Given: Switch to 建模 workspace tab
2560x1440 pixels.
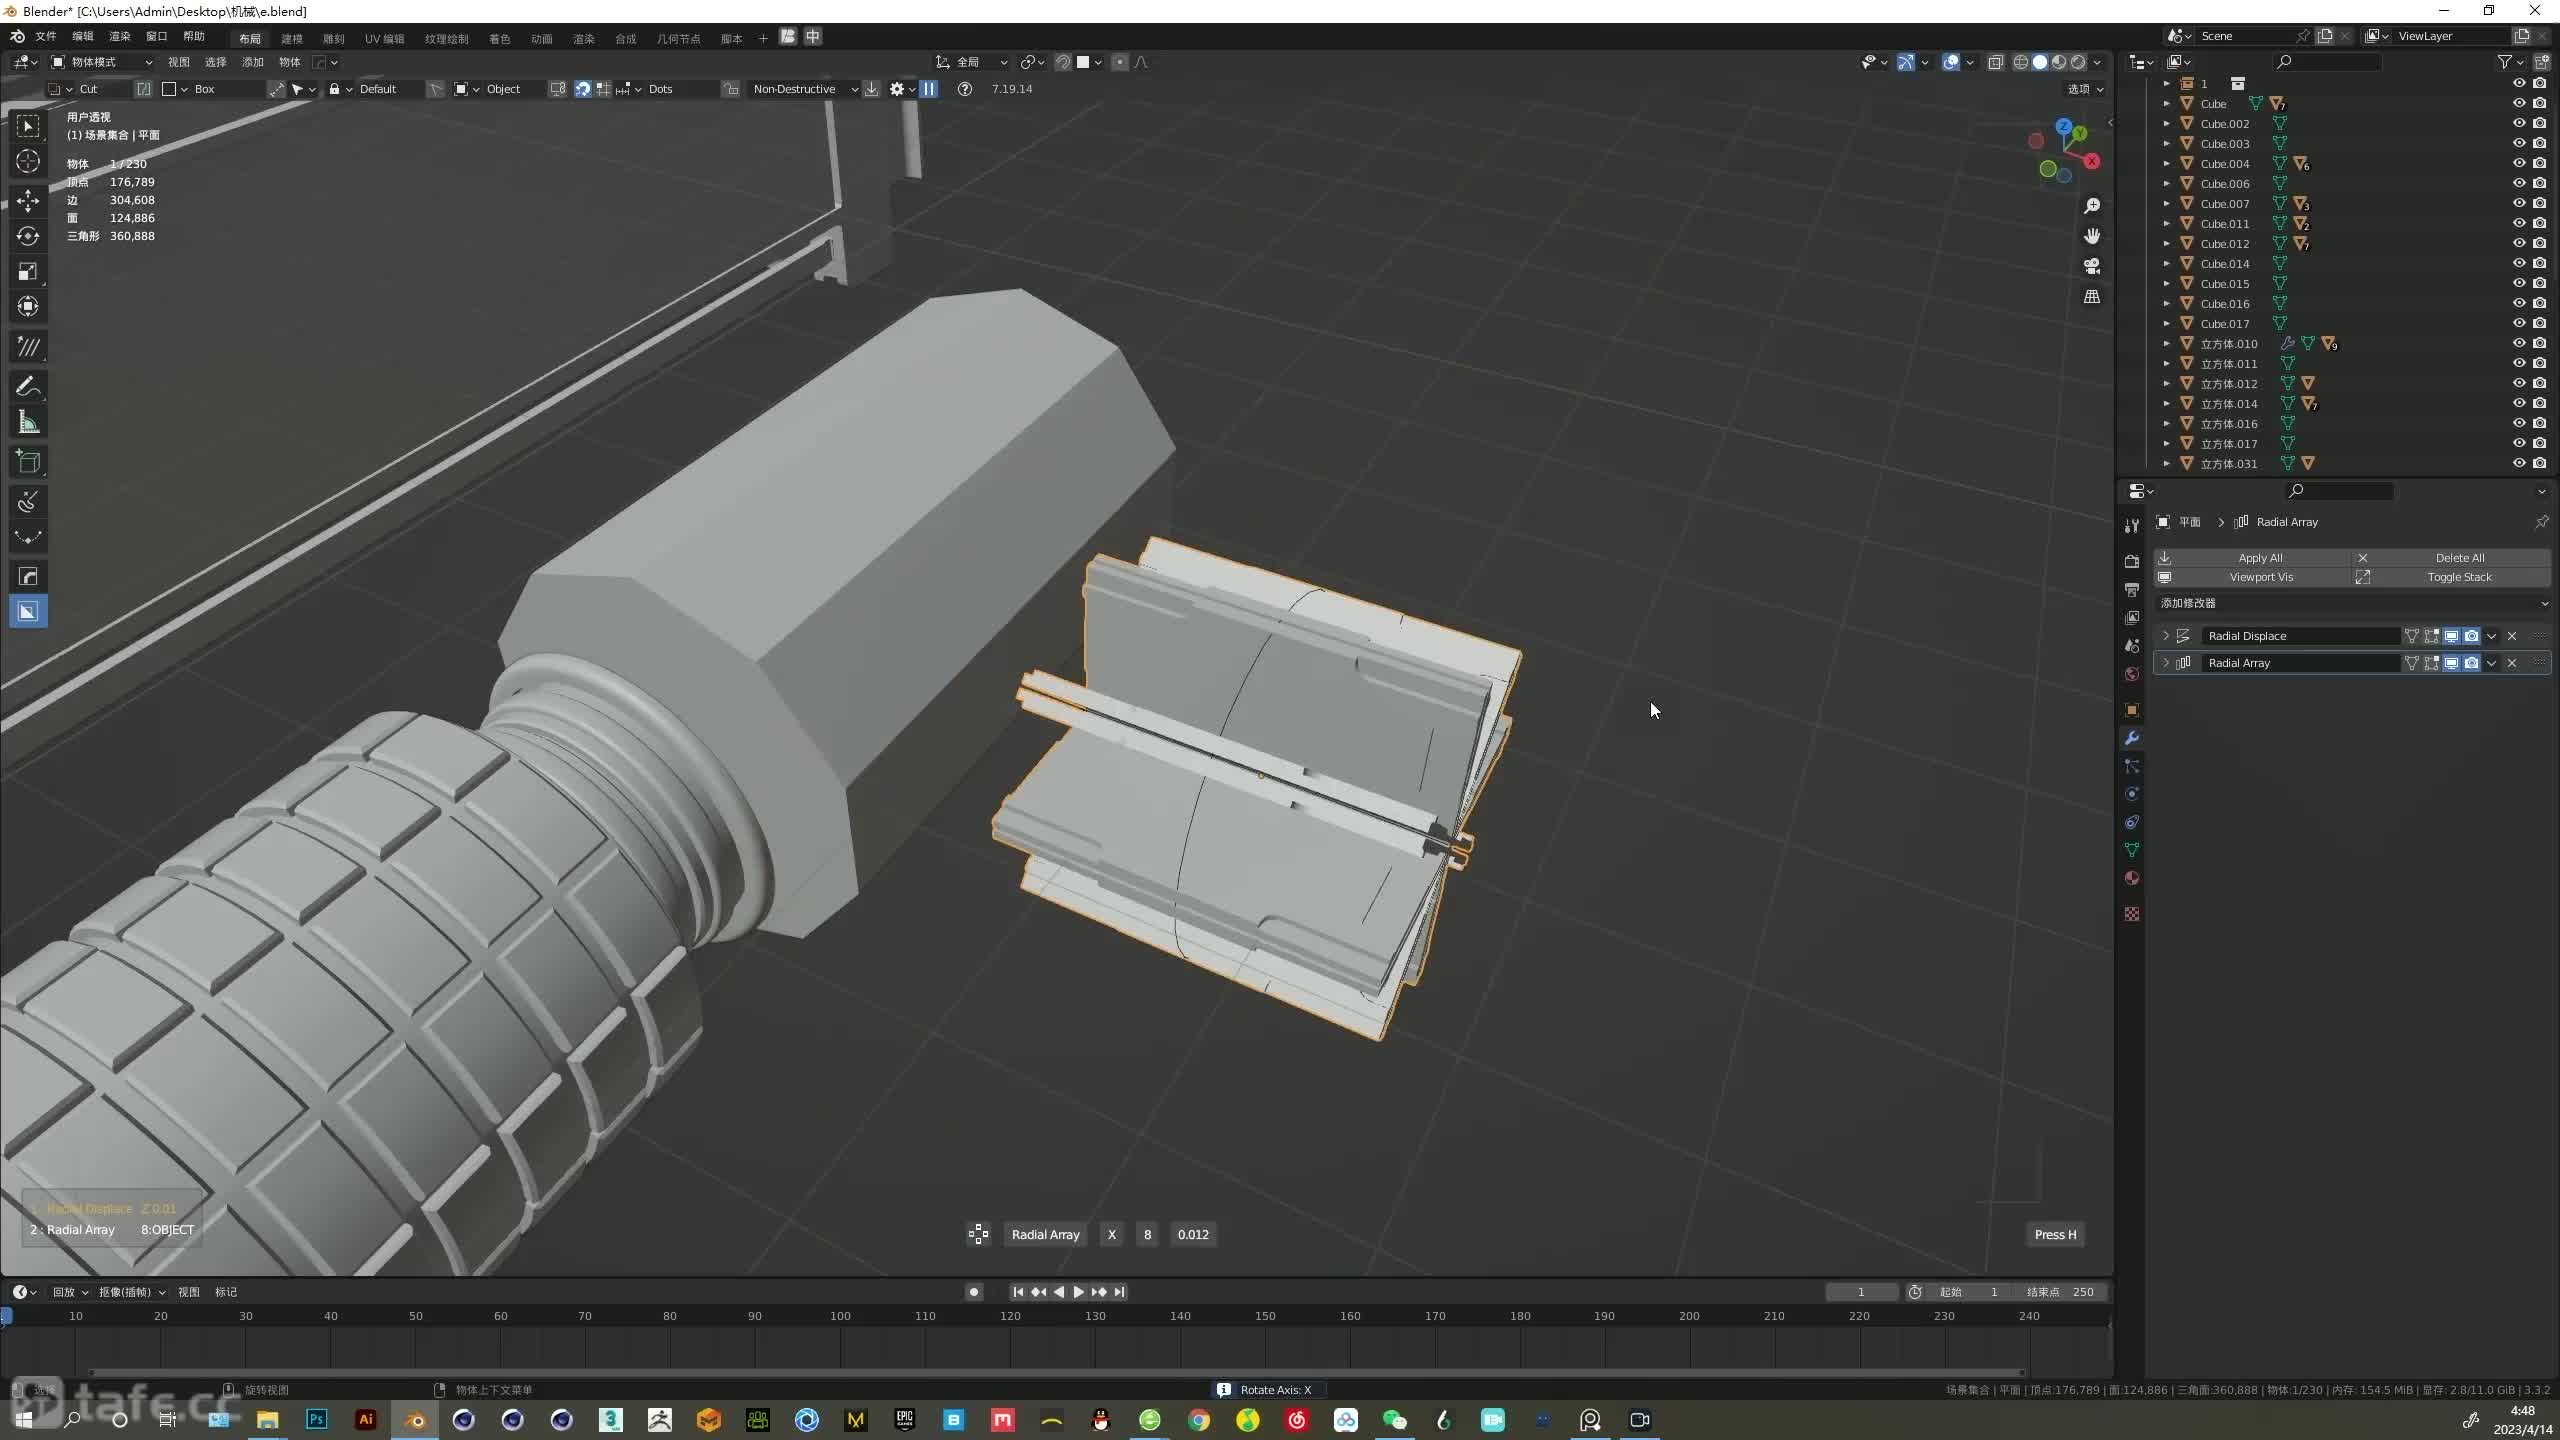Looking at the screenshot, I should (x=292, y=38).
